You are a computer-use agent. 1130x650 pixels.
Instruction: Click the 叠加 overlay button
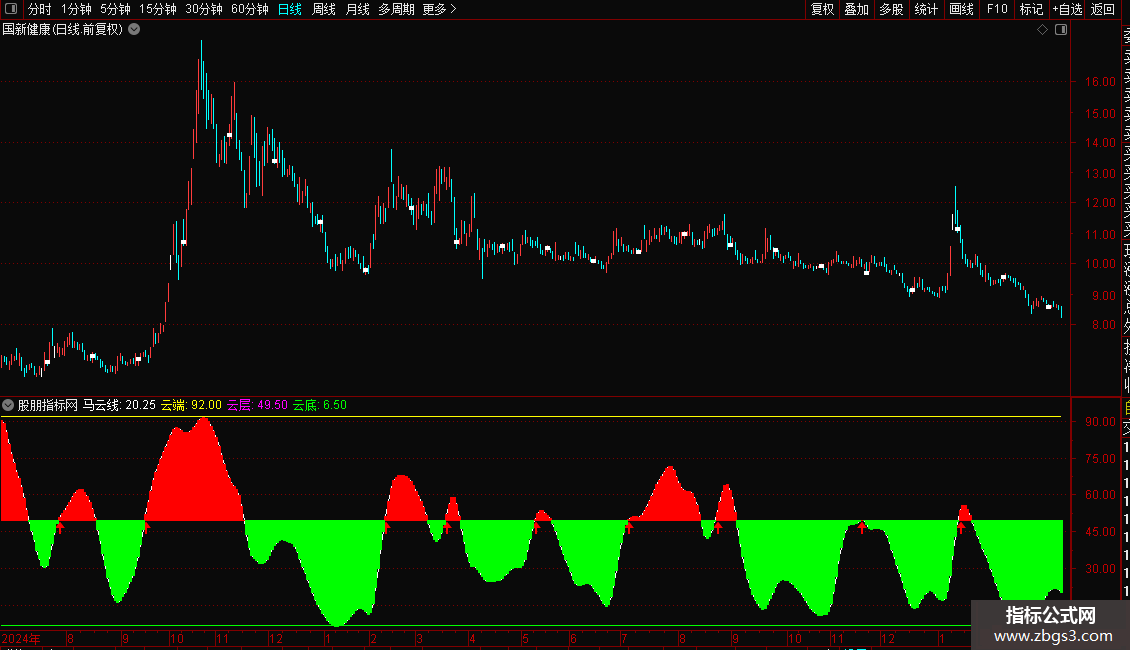pos(856,9)
